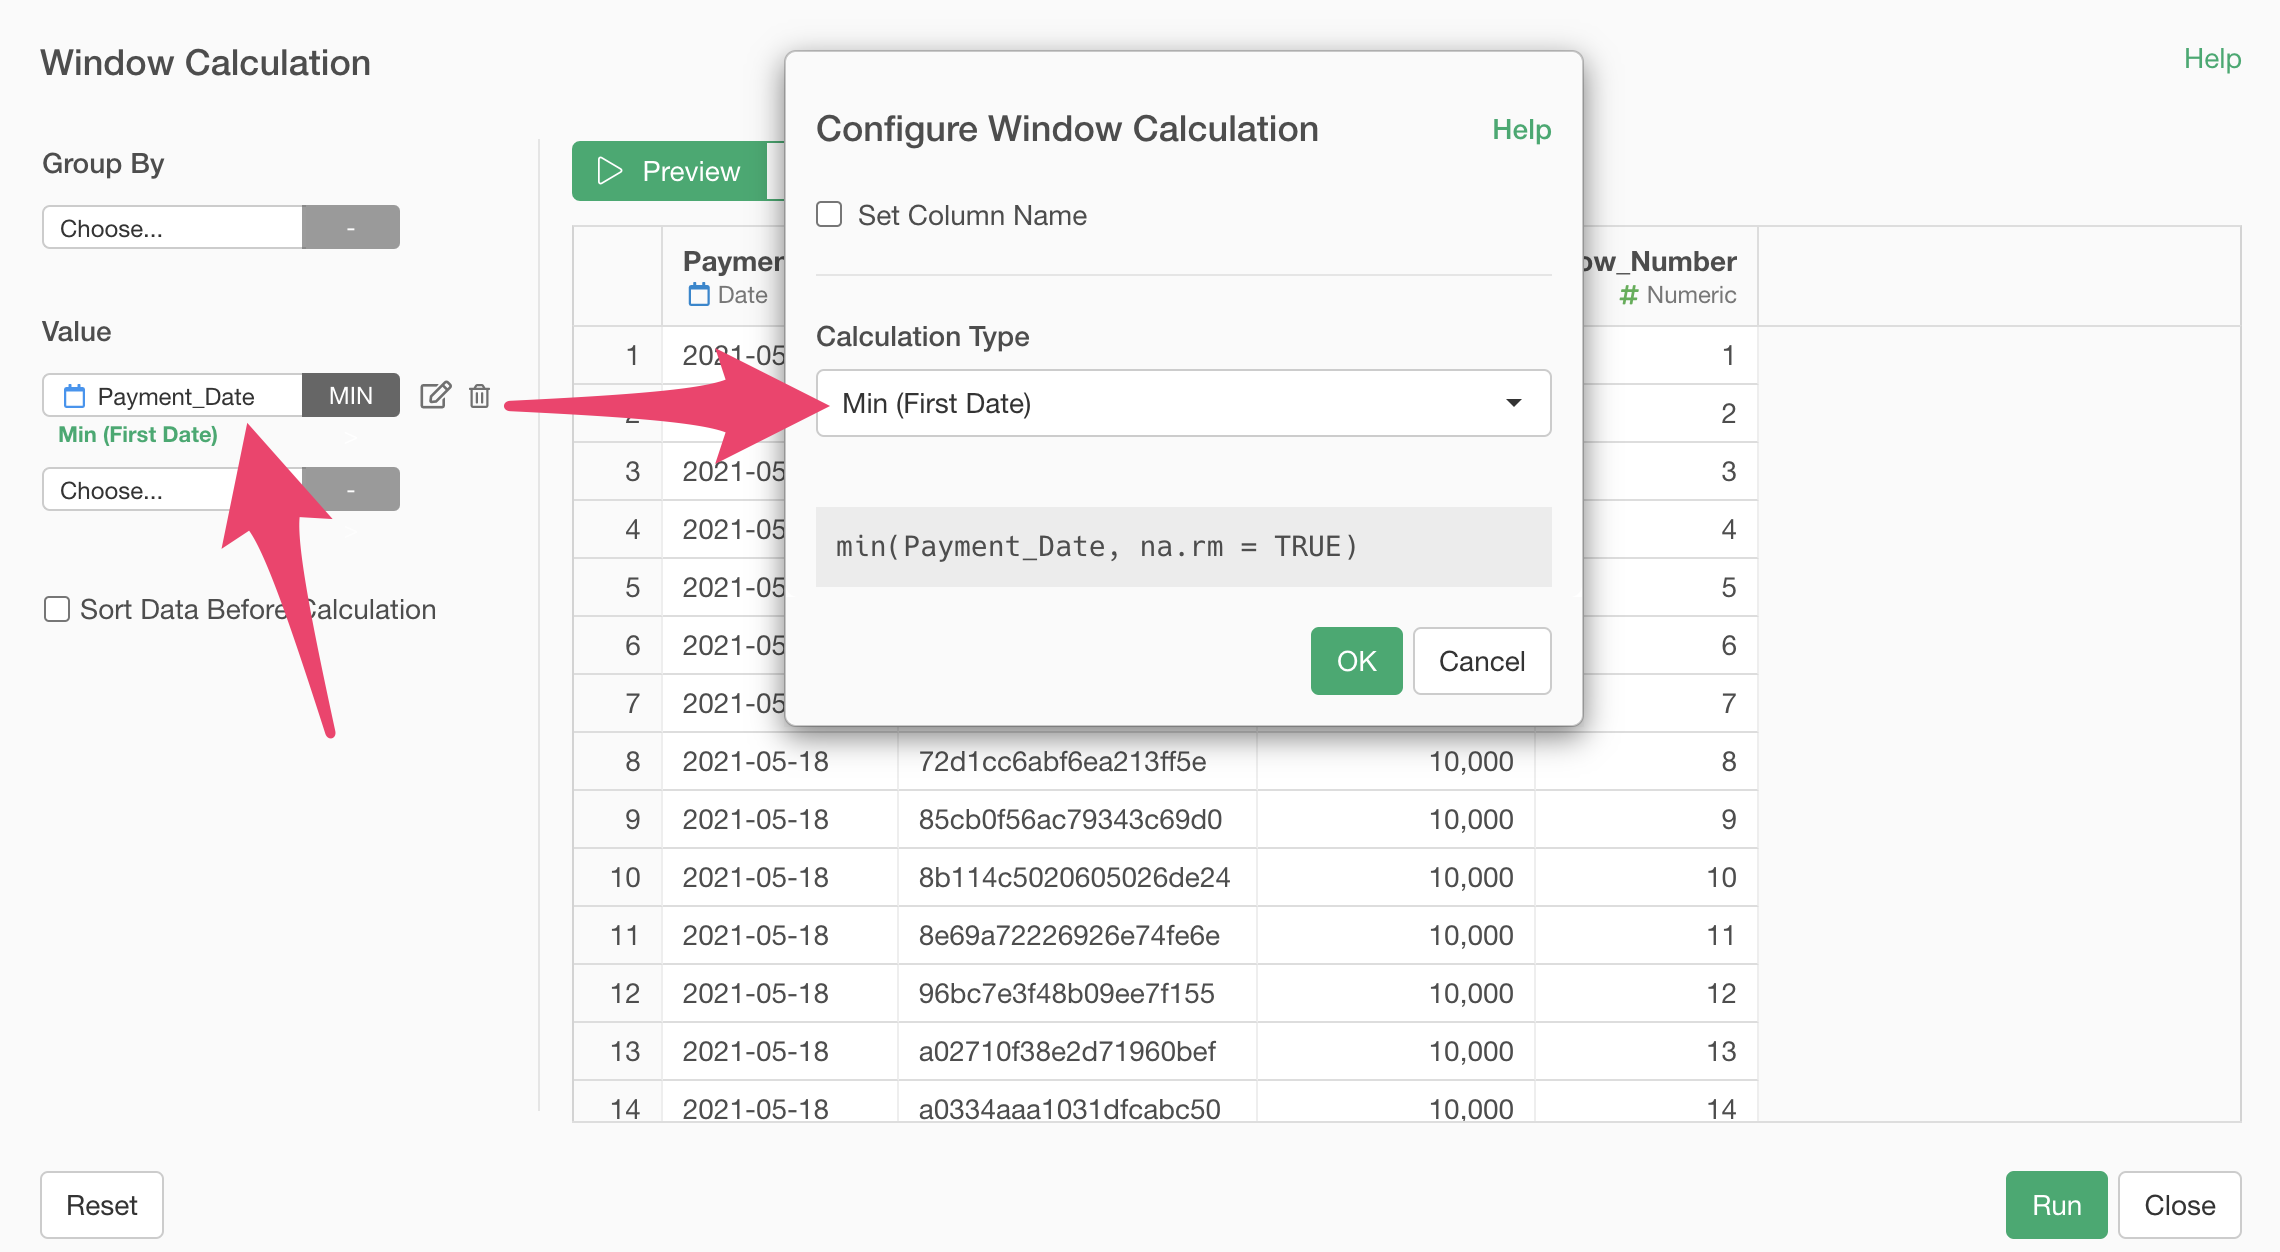
Task: Click the edit pencil icon beside Payment_Date
Action: 435,395
